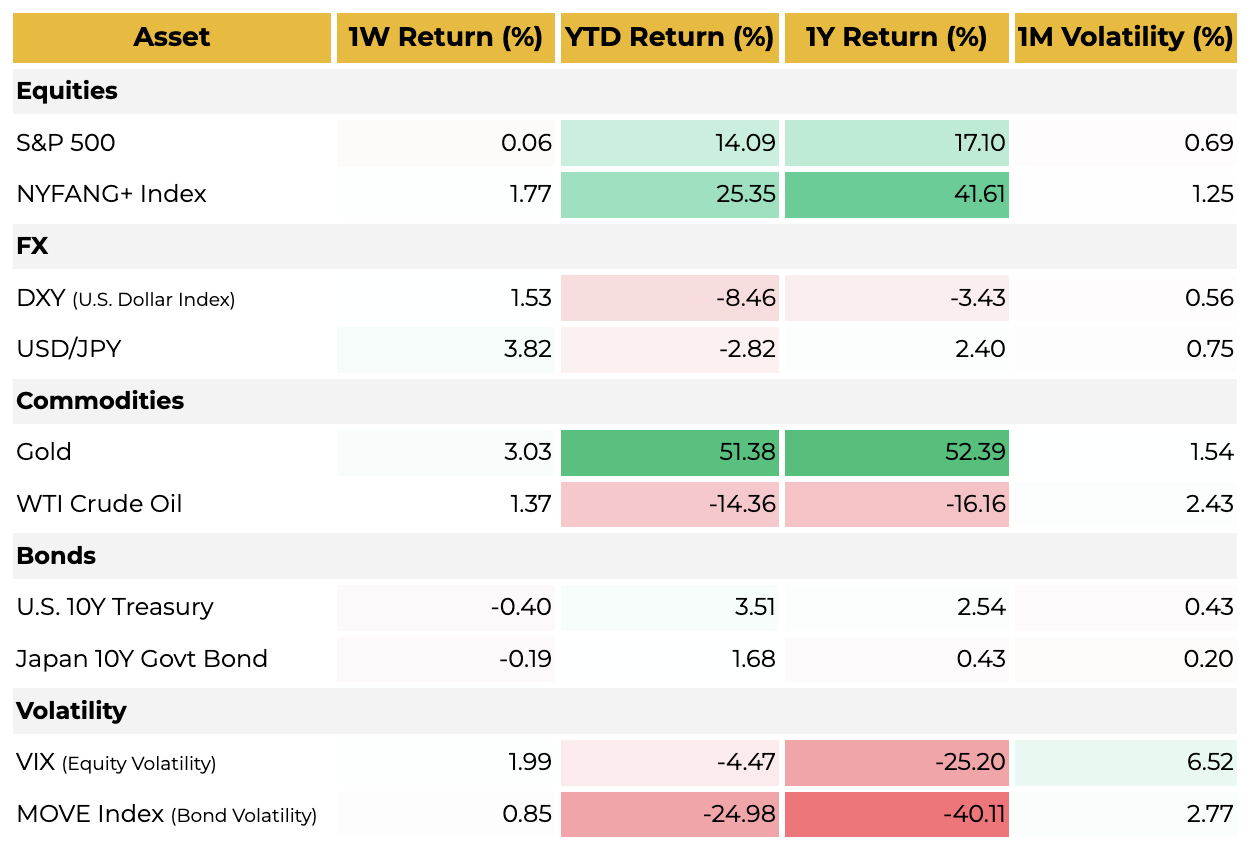Select the NYFANG+ Index row label
Viewport: 1254px width, 856px height.
[x=111, y=194]
